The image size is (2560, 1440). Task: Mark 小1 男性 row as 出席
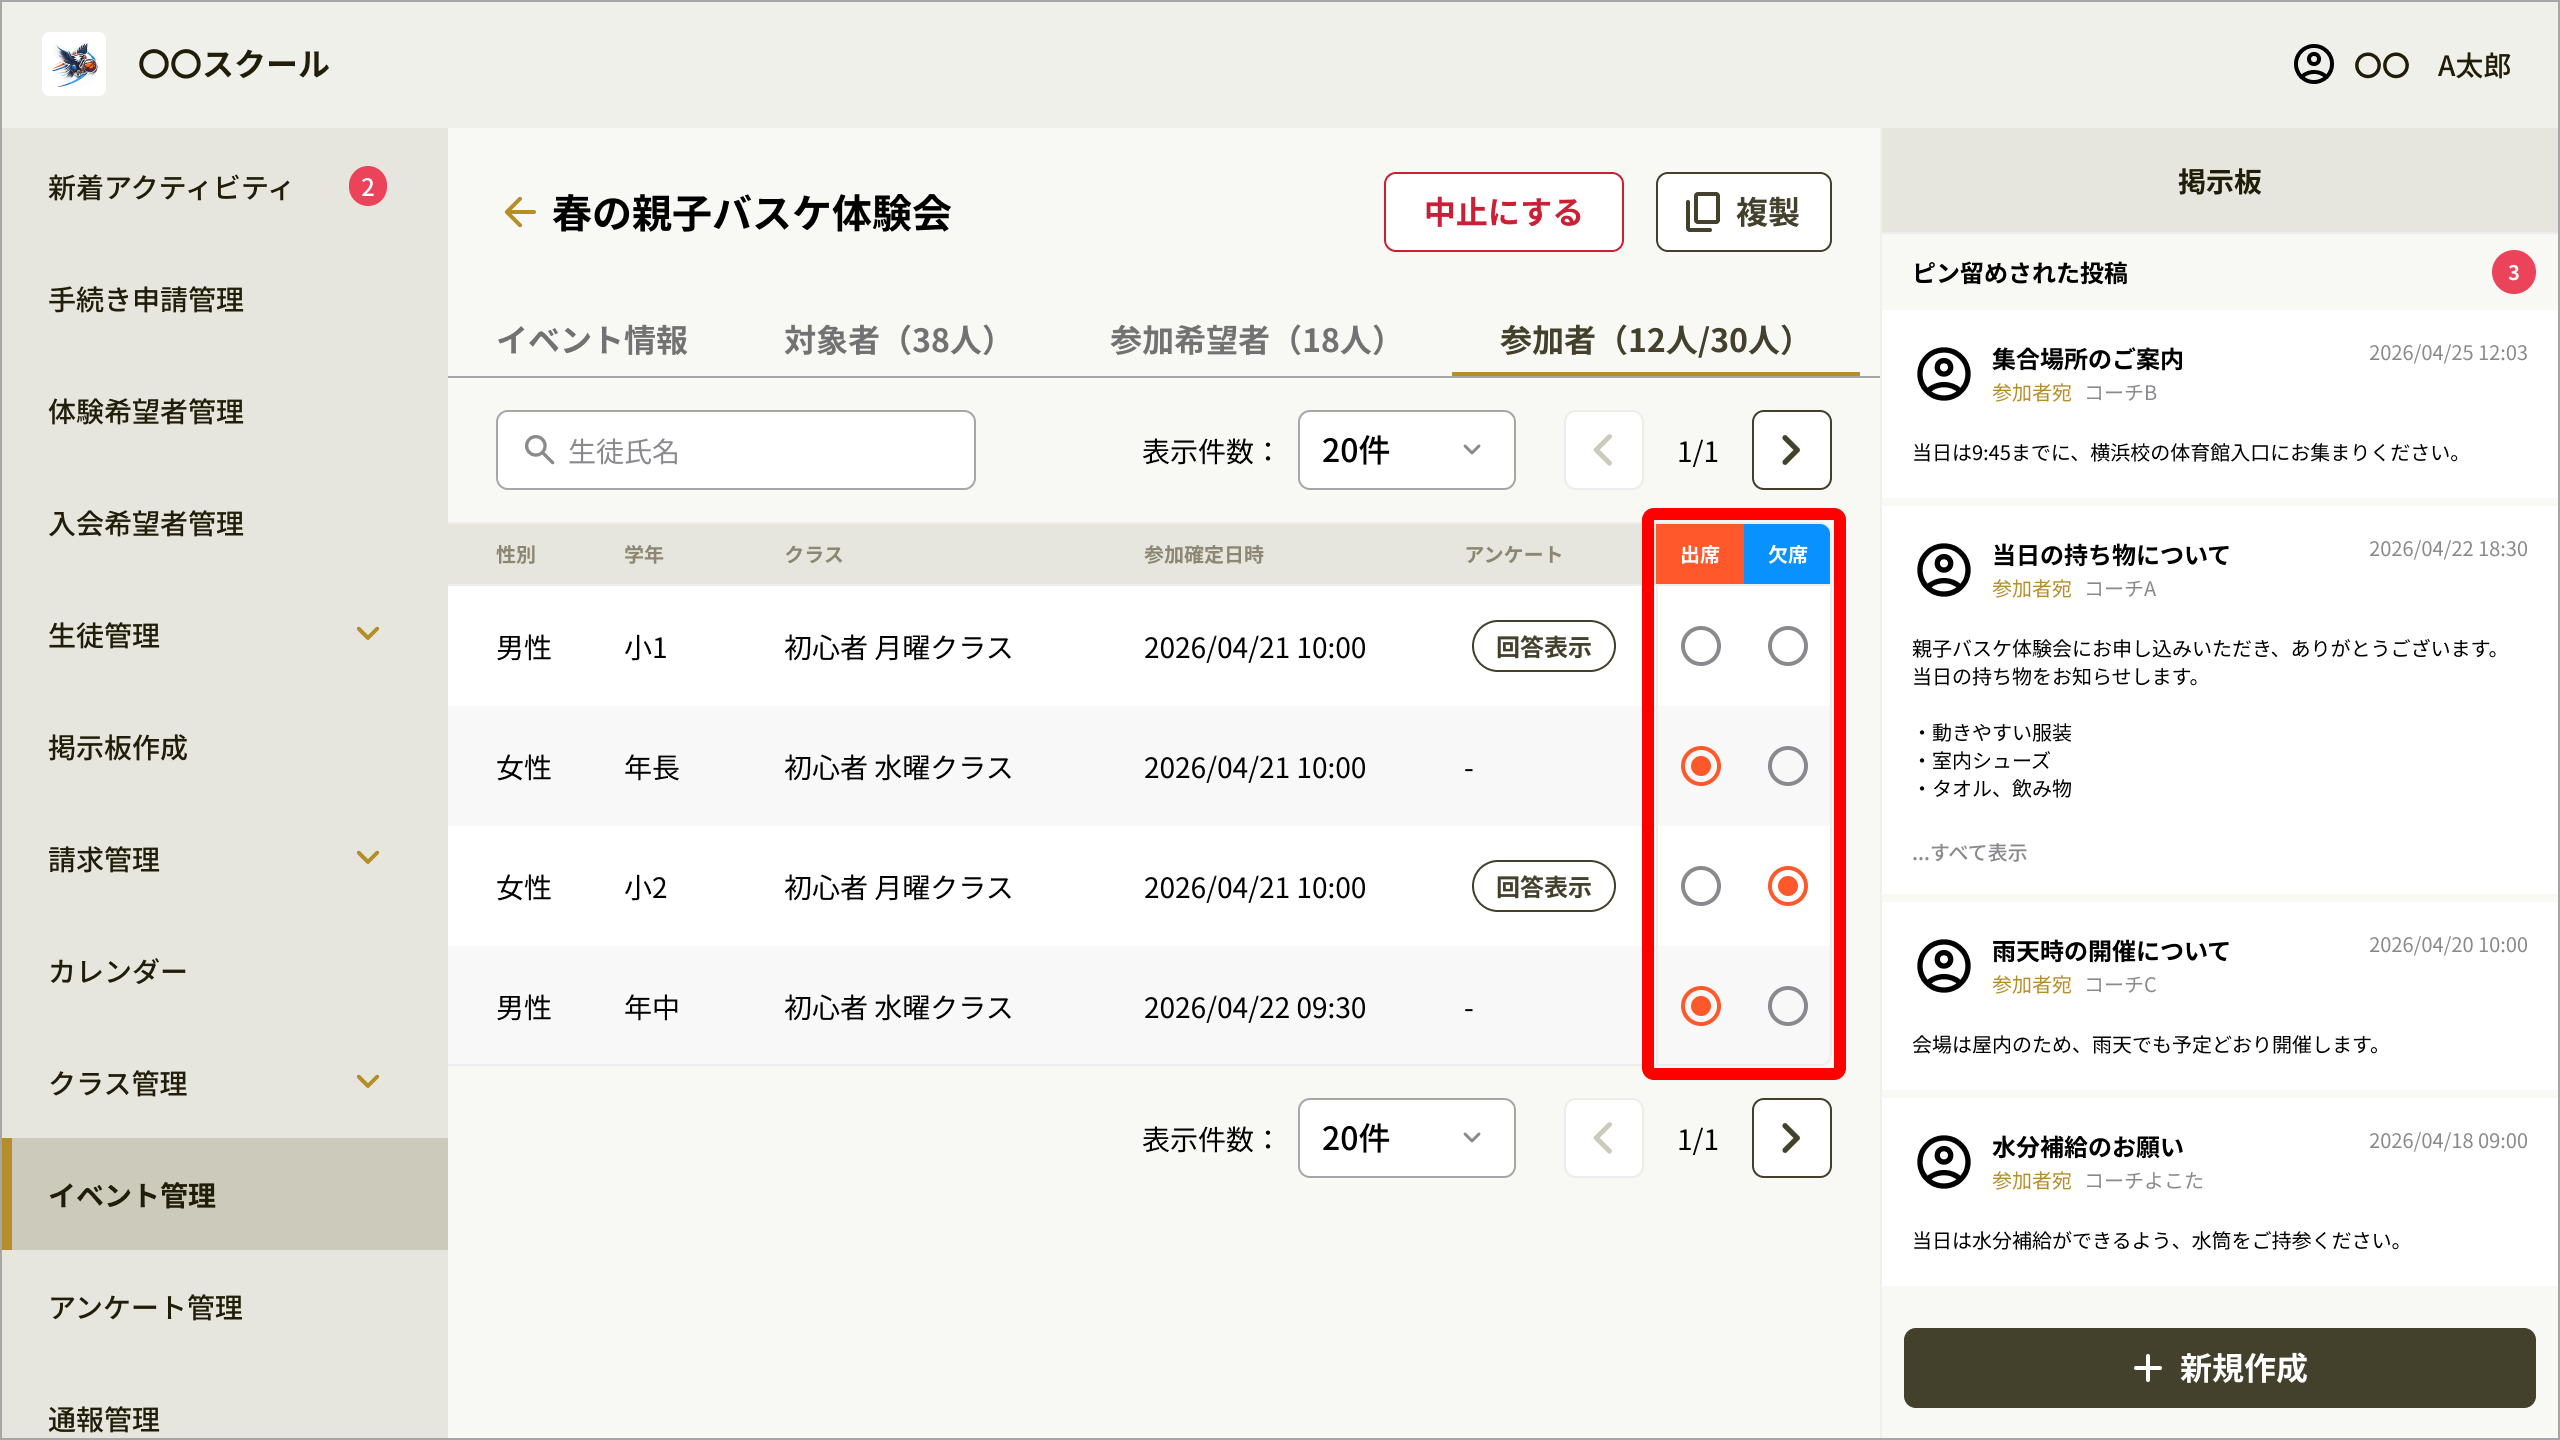coord(1700,646)
